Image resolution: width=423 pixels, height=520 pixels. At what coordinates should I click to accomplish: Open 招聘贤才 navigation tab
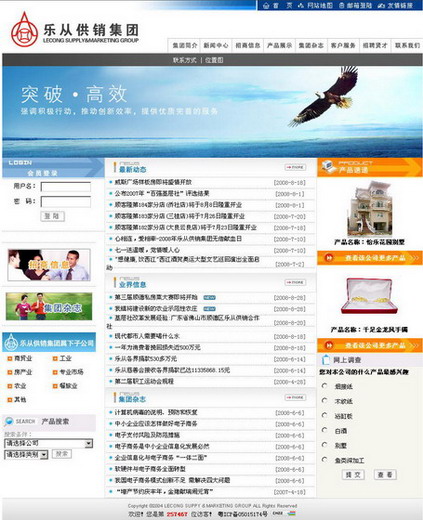coord(375,45)
